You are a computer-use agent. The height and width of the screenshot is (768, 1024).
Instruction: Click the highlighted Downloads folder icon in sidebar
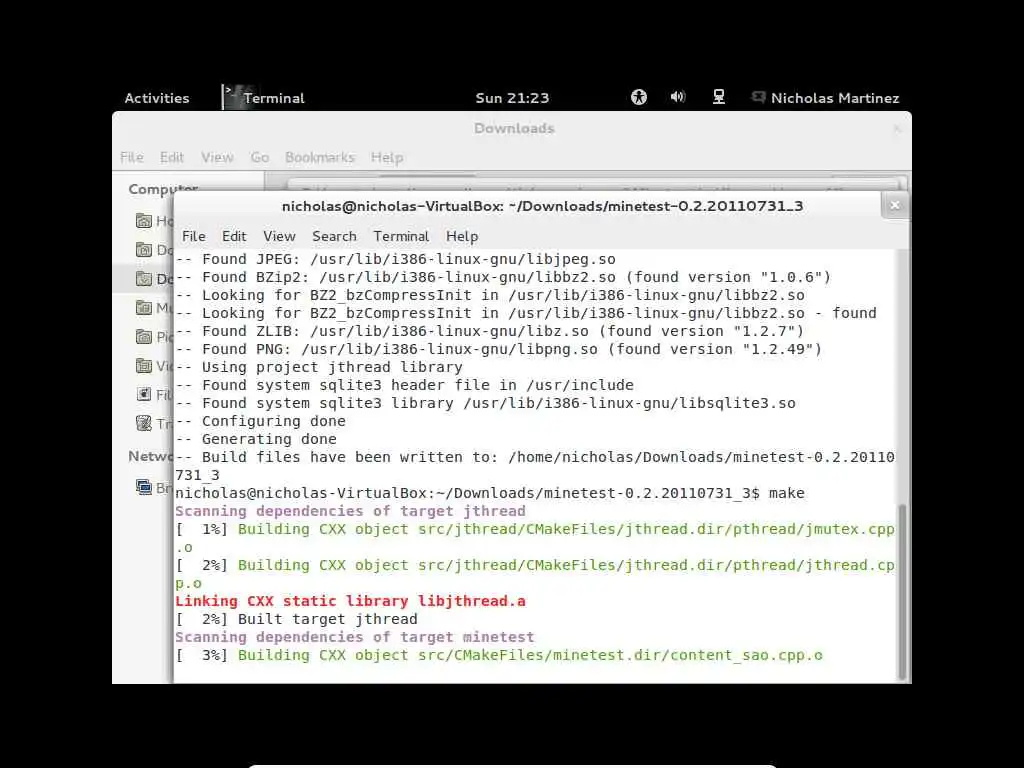point(144,279)
